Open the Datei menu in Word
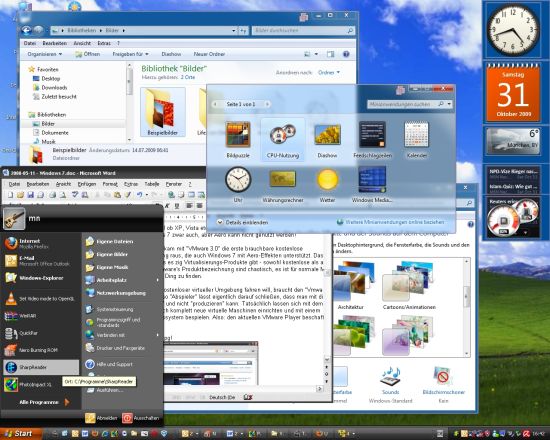This screenshot has height=440, width=550. coord(14,184)
